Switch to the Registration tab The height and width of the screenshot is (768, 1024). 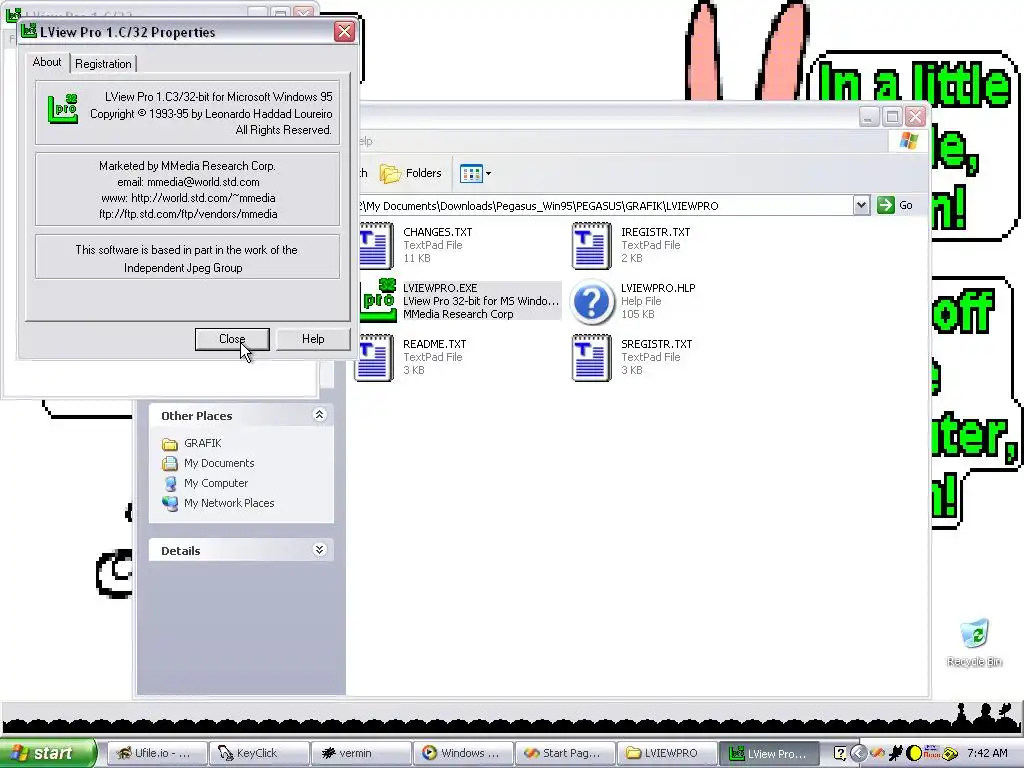pos(103,63)
